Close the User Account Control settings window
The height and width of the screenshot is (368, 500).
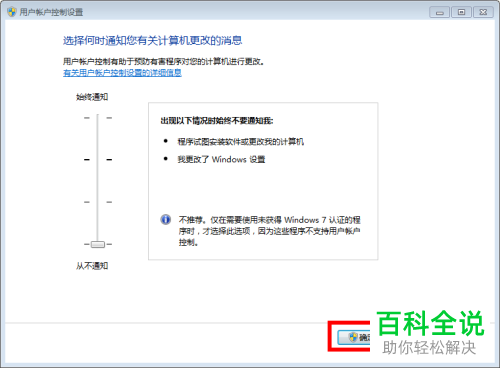click(483, 12)
